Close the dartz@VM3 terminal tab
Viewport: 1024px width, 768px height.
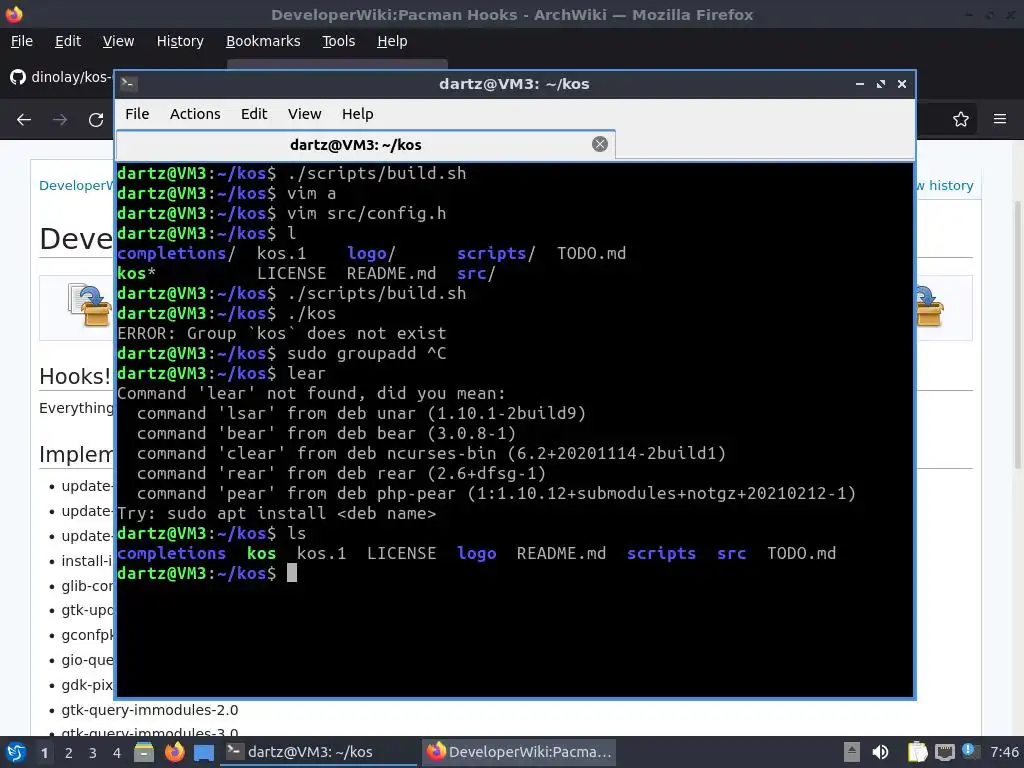pyautogui.click(x=600, y=144)
